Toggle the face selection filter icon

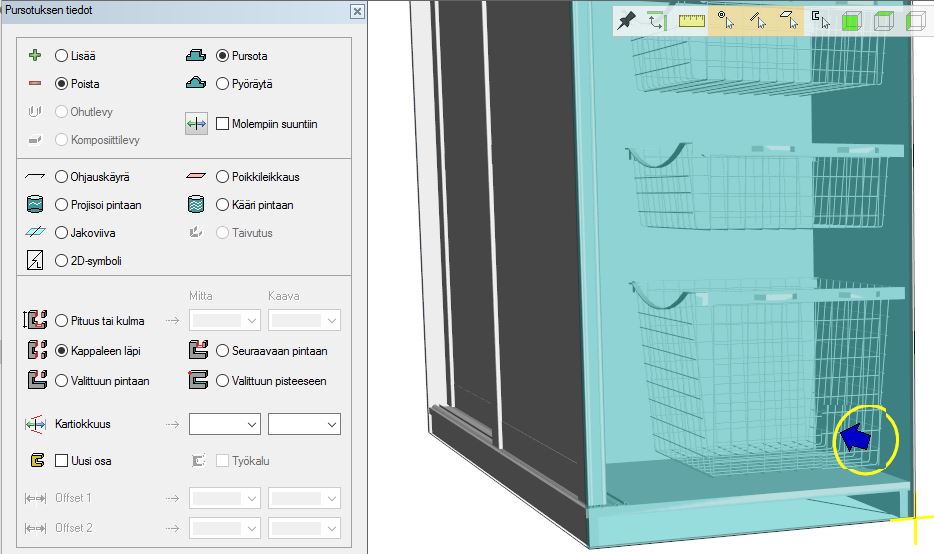789,21
